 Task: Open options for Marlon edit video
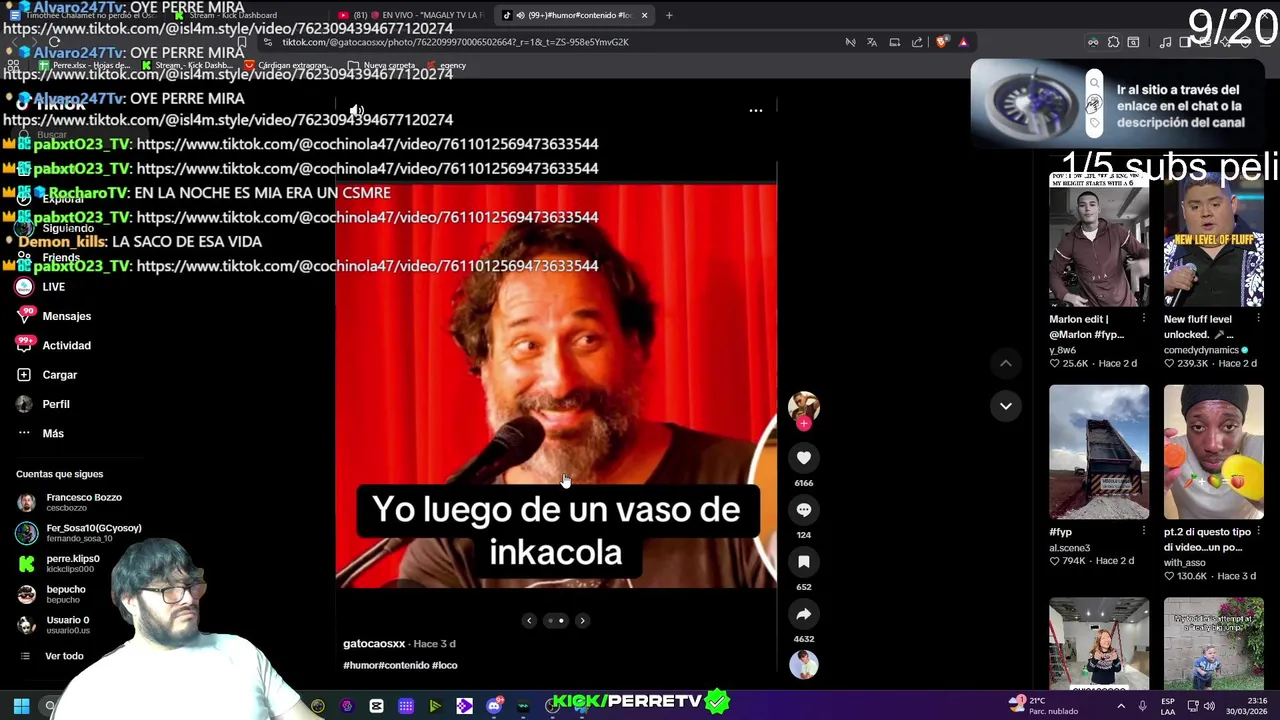[x=1144, y=320]
